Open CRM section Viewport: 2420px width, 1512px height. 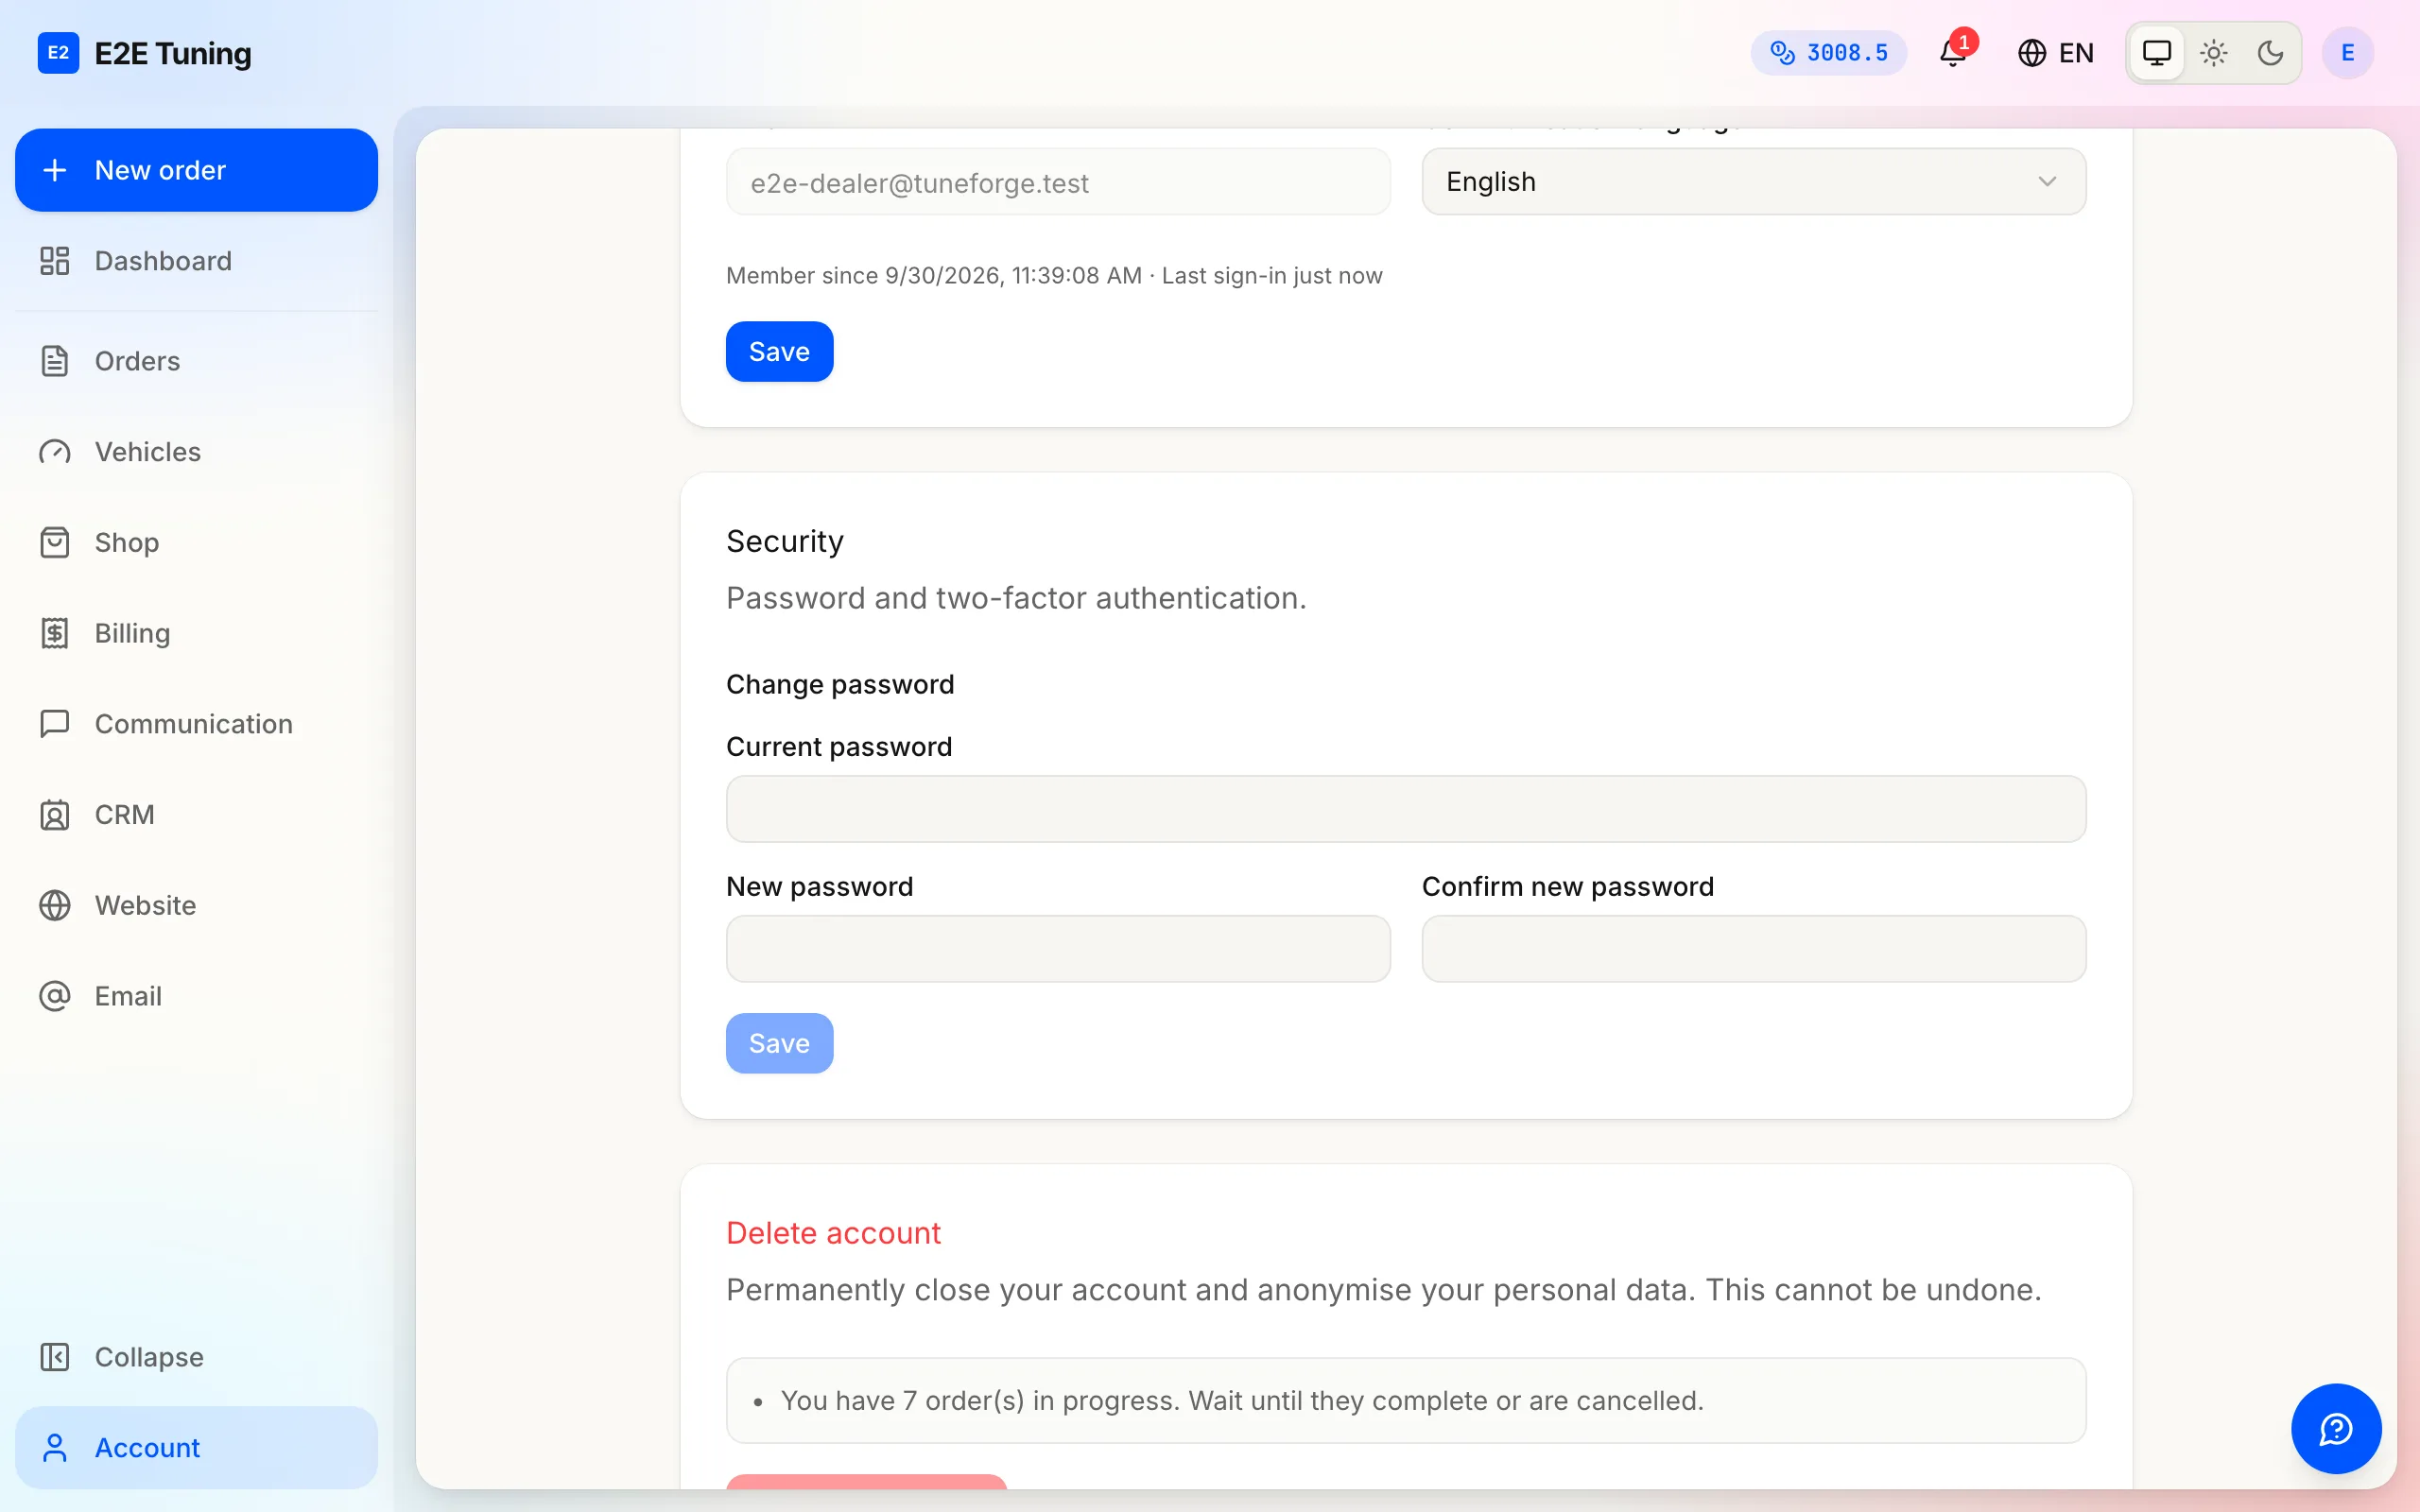[196, 815]
